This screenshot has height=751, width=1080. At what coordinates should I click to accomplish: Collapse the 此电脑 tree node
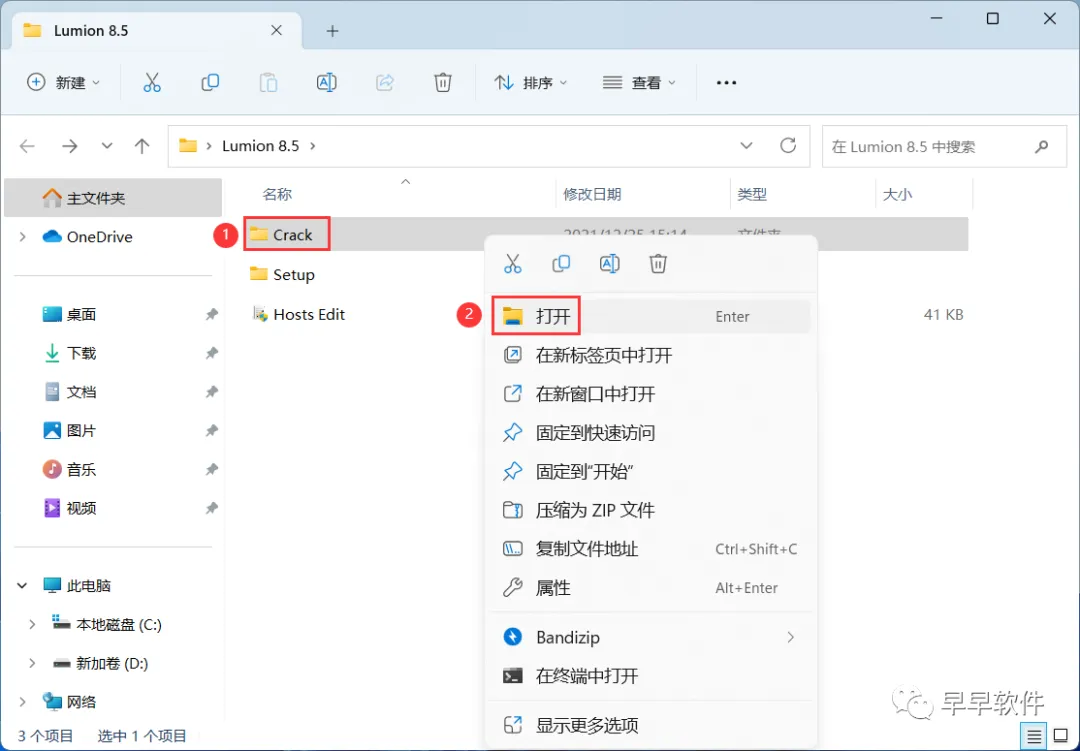point(23,586)
